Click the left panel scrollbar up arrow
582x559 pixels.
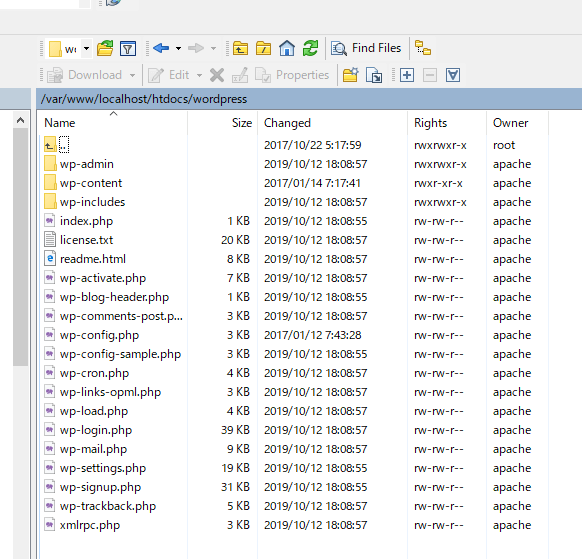[x=21, y=120]
